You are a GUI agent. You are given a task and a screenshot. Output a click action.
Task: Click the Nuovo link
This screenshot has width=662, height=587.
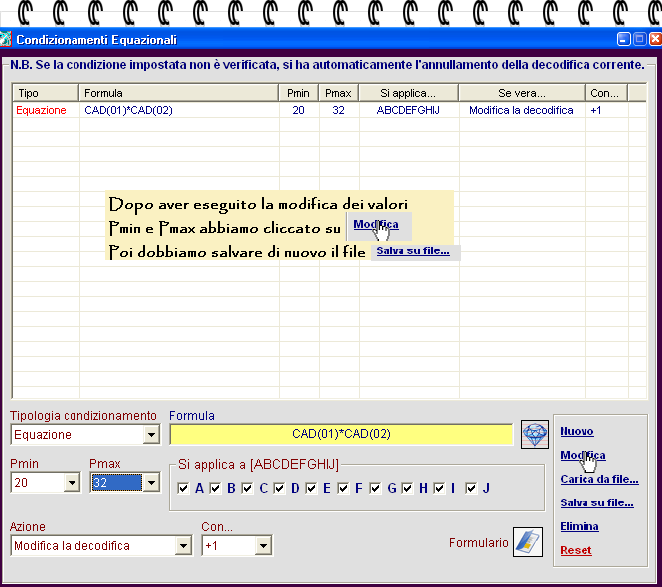pyautogui.click(x=577, y=431)
